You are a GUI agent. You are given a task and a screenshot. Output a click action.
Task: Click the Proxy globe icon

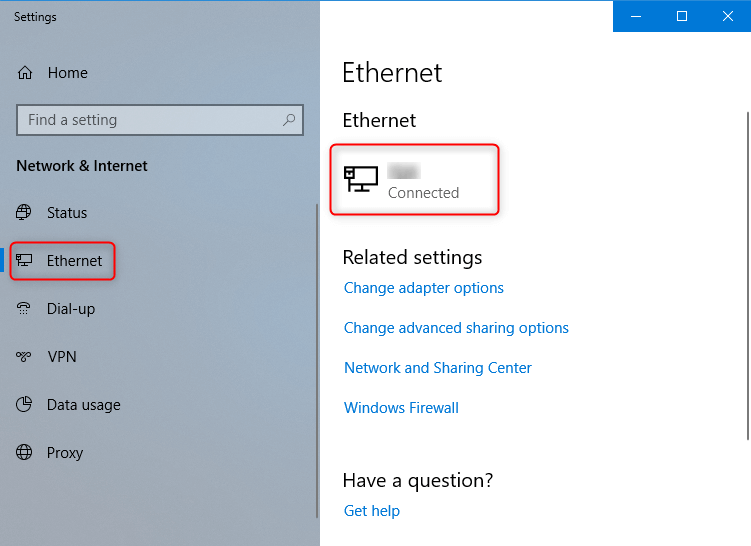point(25,453)
